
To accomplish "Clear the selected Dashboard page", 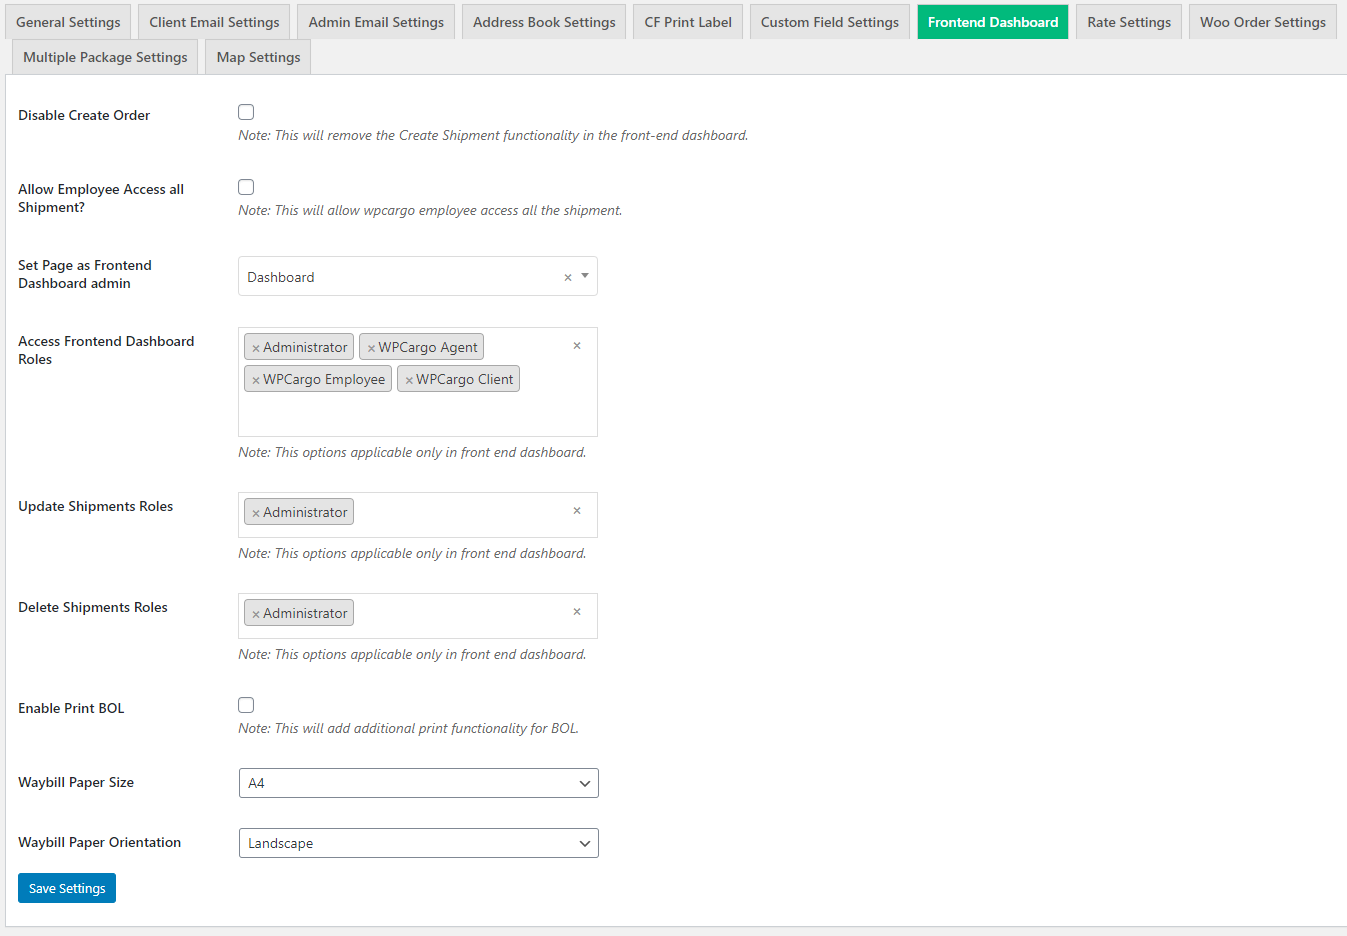I will [x=568, y=278].
